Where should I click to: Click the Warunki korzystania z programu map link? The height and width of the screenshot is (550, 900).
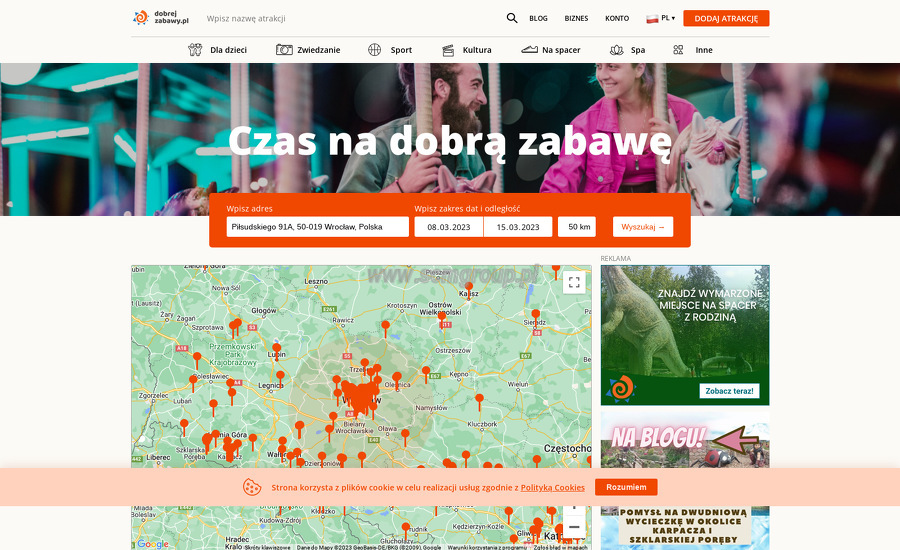487,547
